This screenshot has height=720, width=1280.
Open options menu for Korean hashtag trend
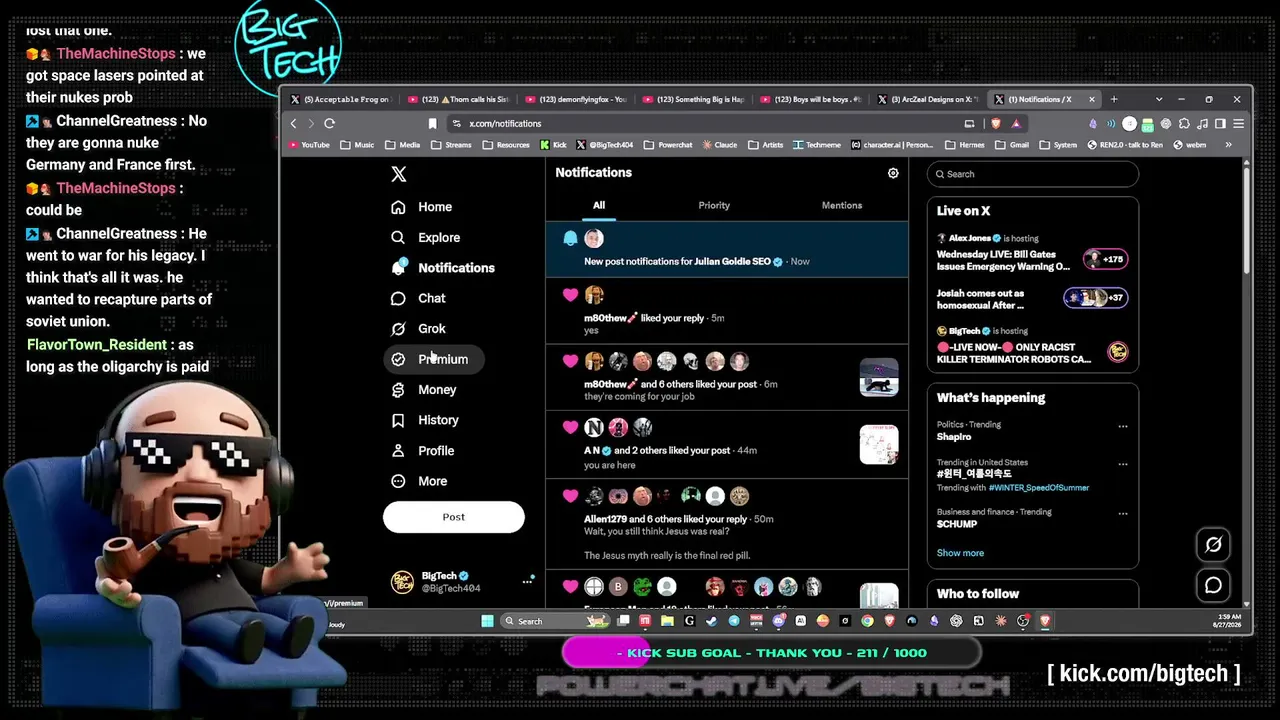pos(1123,465)
